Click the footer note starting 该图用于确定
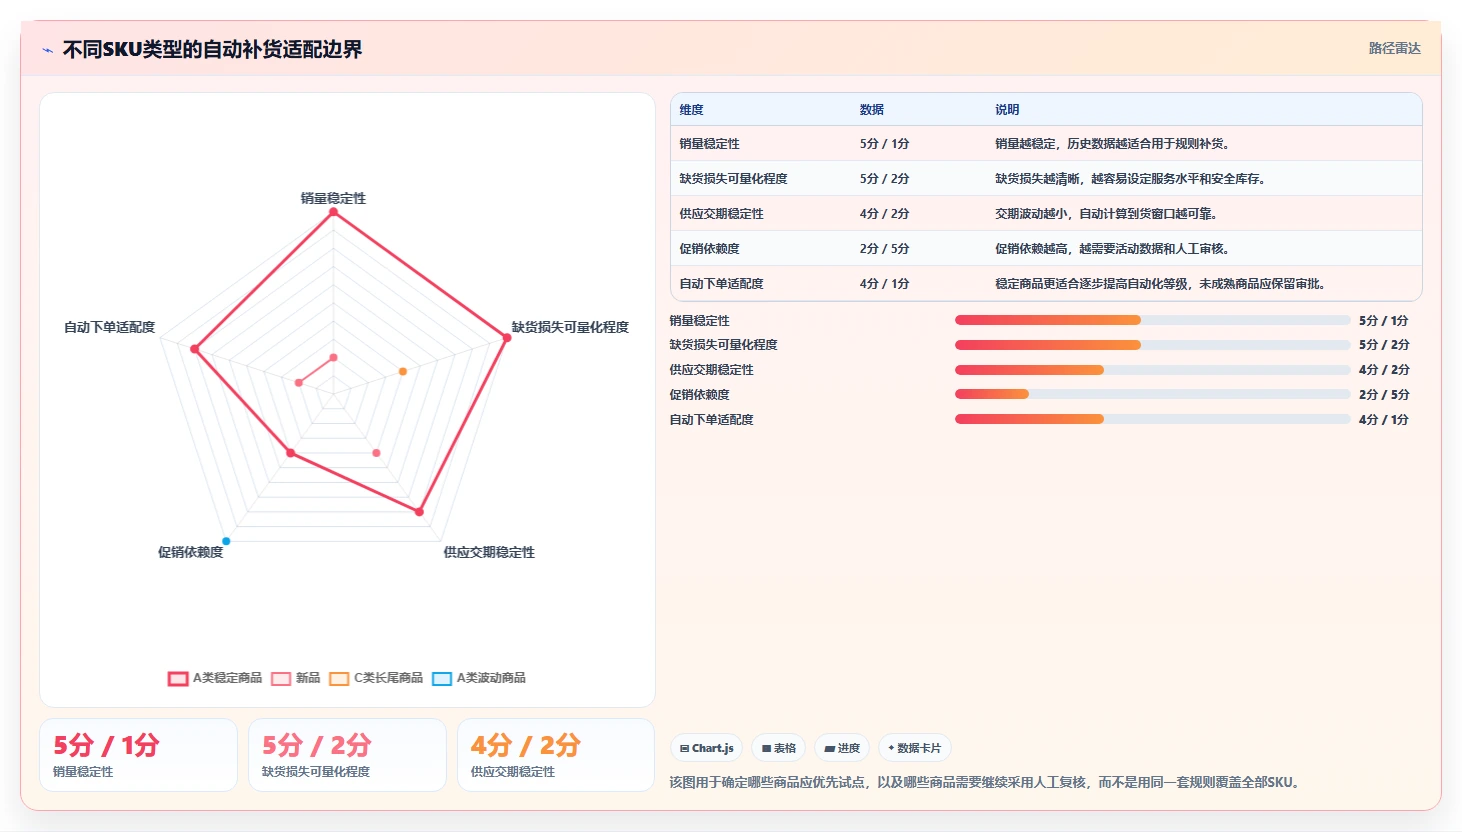This screenshot has height=832, width=1462. tap(987, 782)
